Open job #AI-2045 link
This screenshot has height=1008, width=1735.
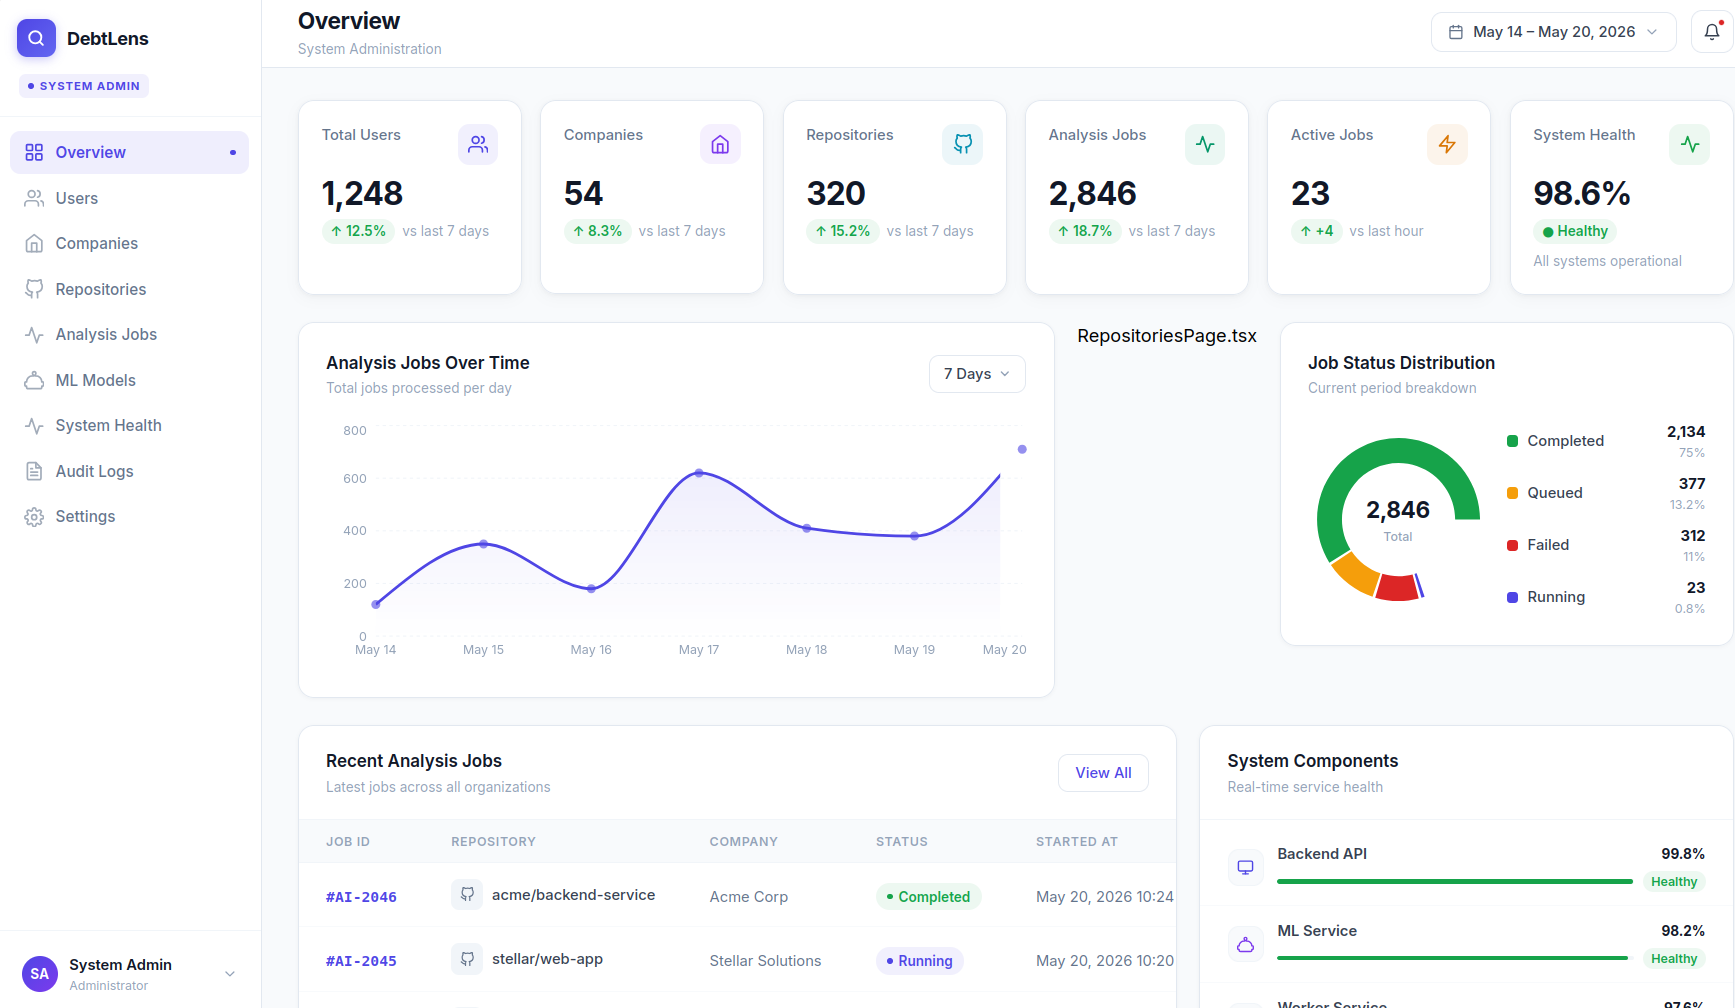361,961
